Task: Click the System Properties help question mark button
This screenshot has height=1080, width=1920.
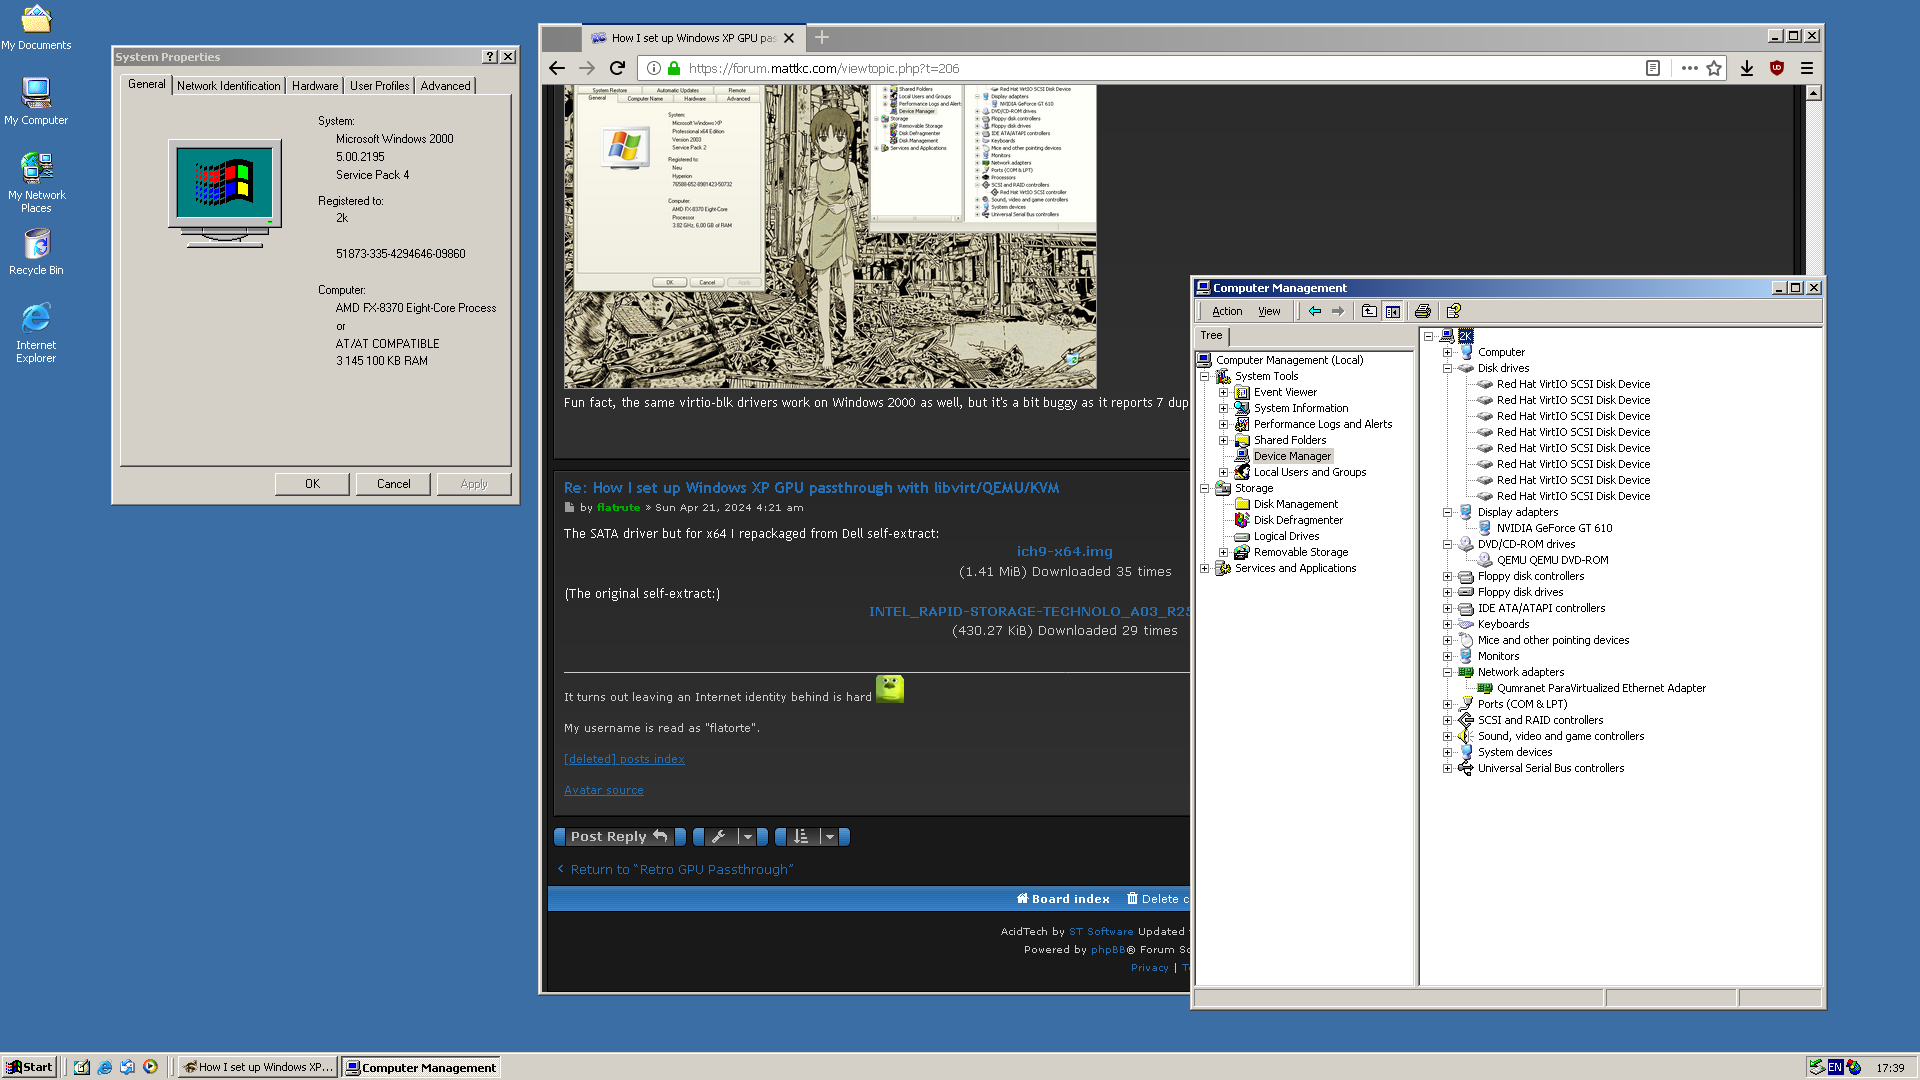Action: tap(490, 57)
